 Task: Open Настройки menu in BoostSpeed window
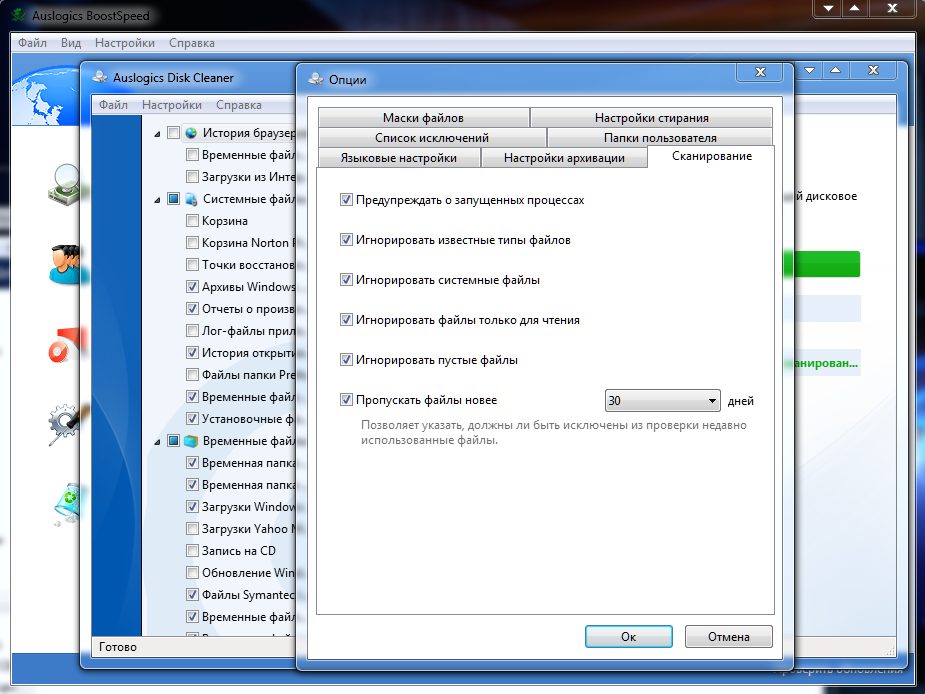124,43
